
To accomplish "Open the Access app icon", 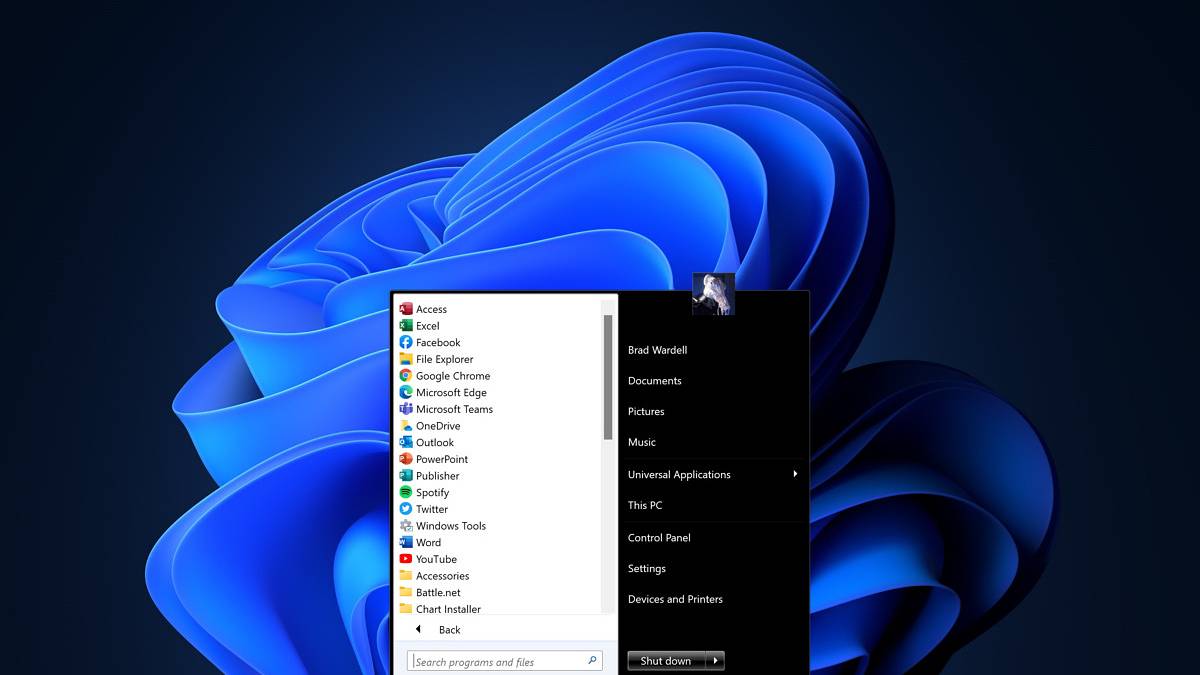I will pos(406,309).
